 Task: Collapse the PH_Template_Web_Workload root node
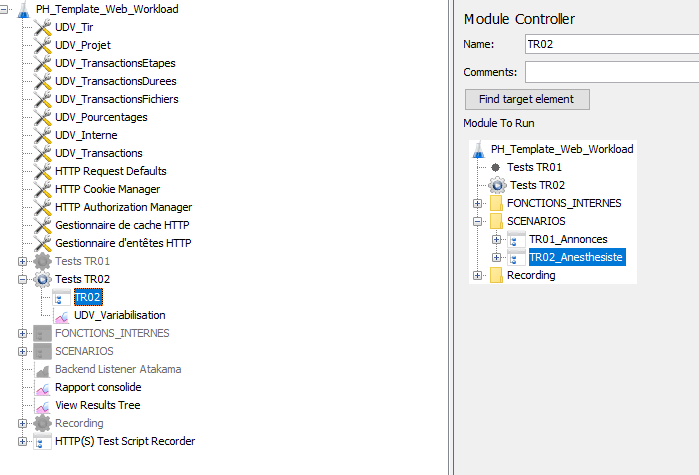[x=4, y=9]
